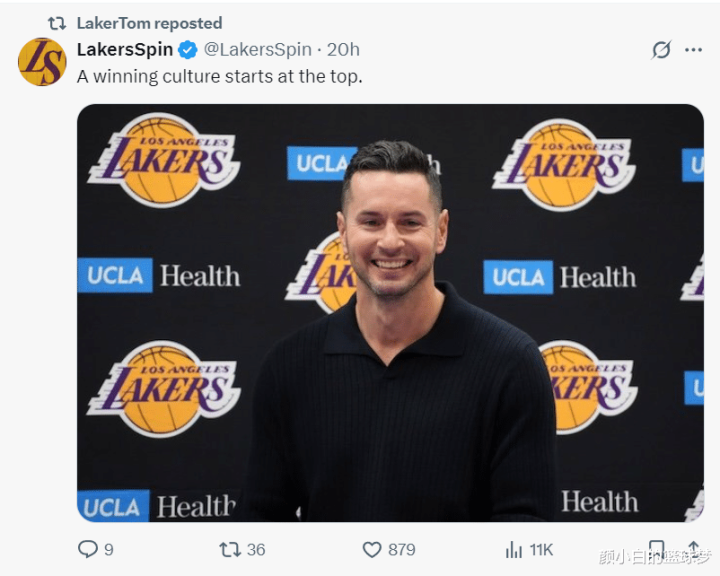Click the LakerTom reposted label
Viewport: 720px width, 576px height.
(x=149, y=23)
